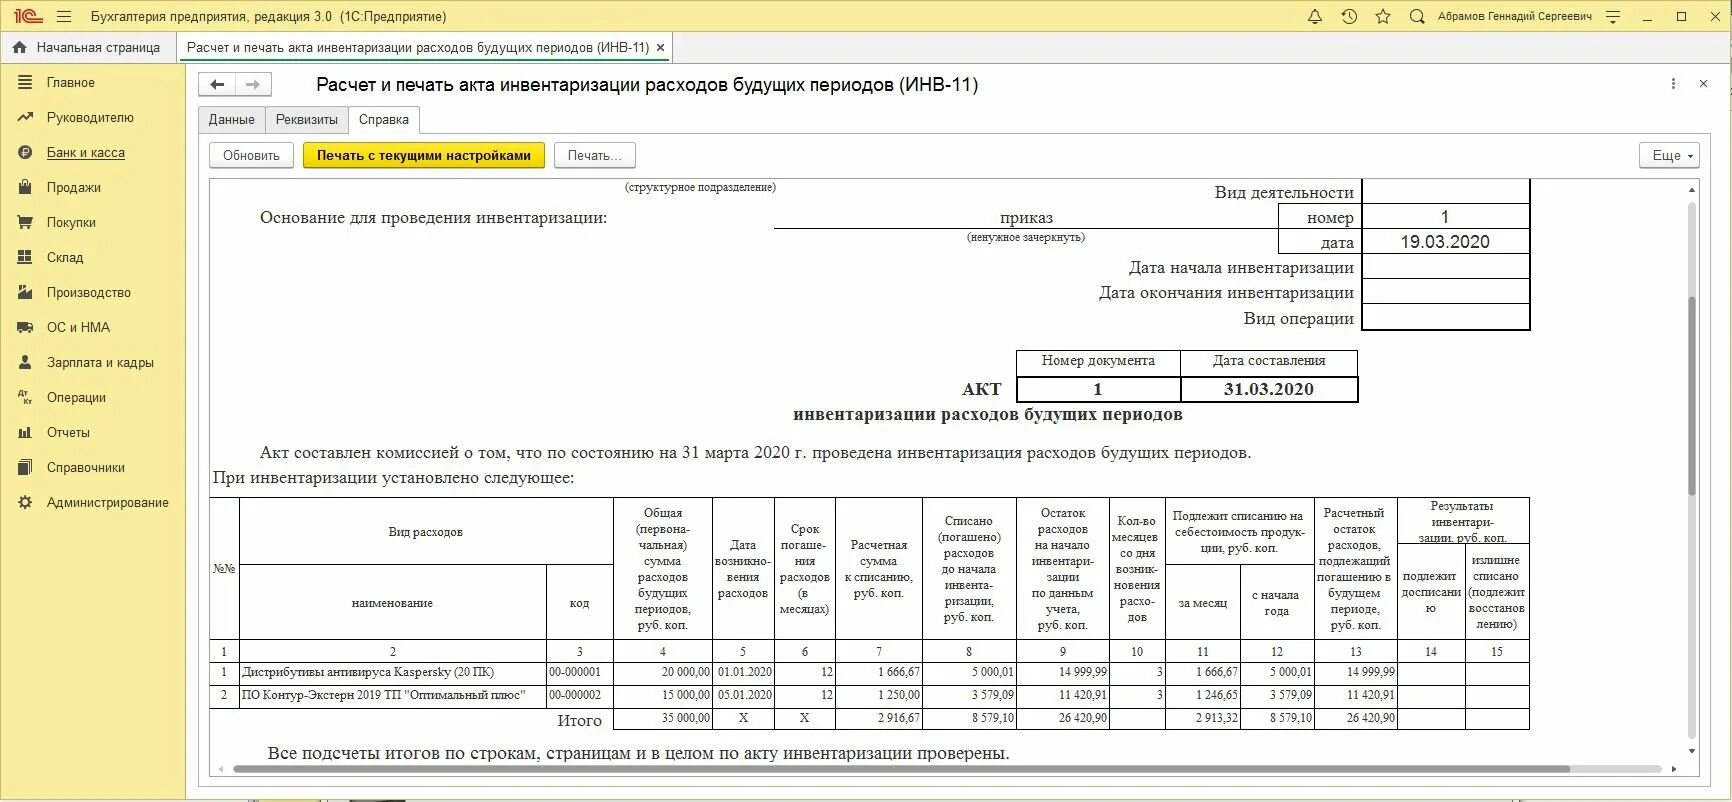Viewport: 1732px width, 802px height.
Task: Click the scroll up arrow of the report
Action: 1692,189
